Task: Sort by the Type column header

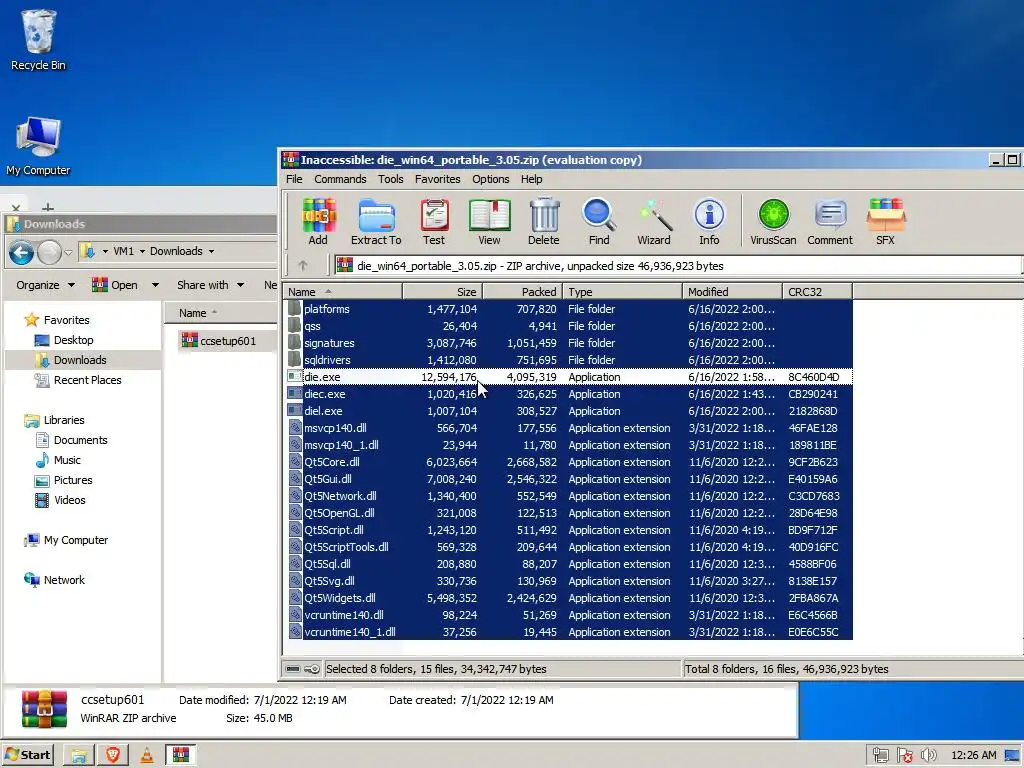Action: [x=623, y=292]
